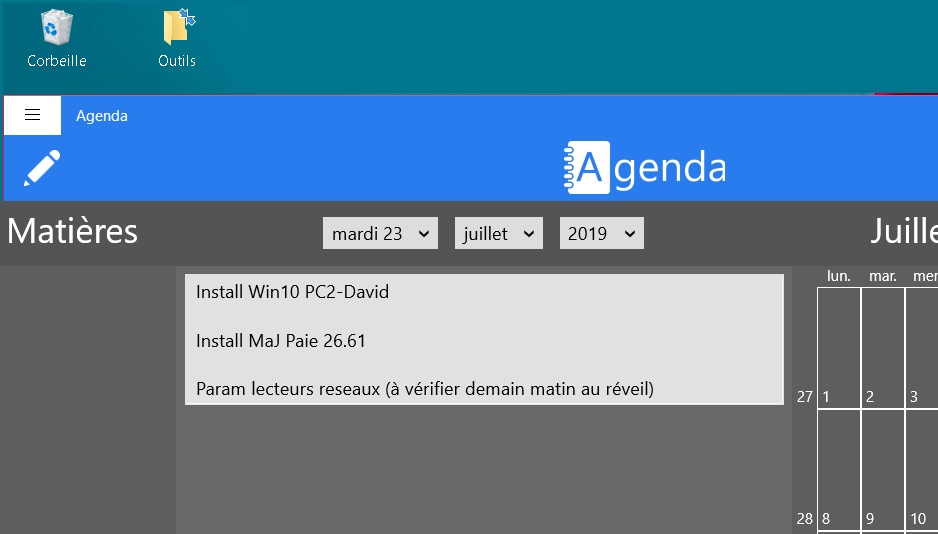The width and height of the screenshot is (938, 534).
Task: Open the Outils folder shortcut
Action: pyautogui.click(x=177, y=39)
